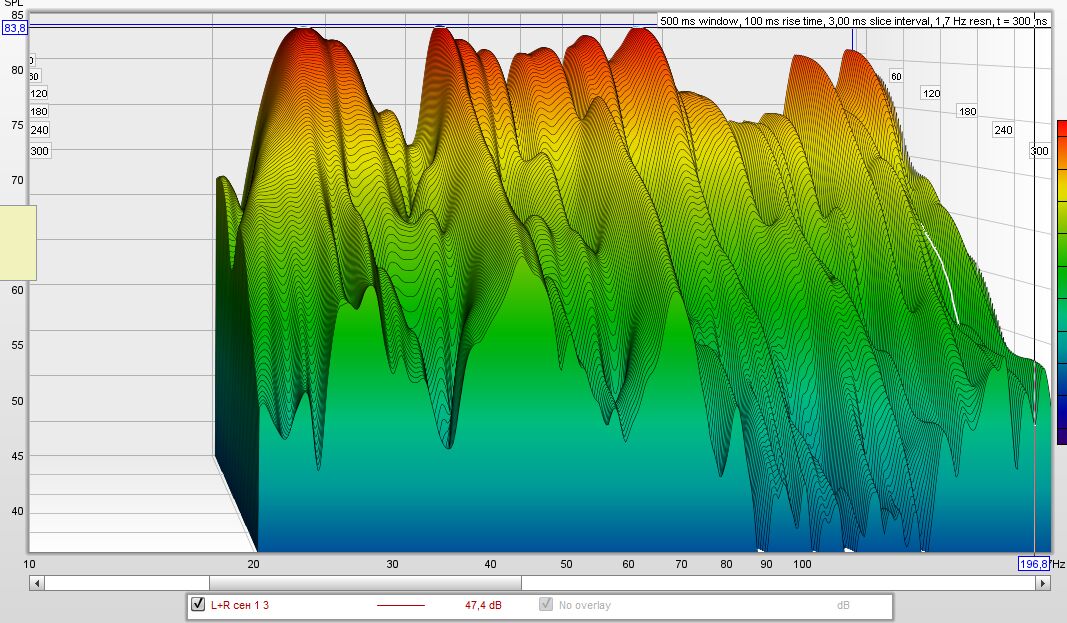Viewport: 1067px width, 623px height.
Task: Click the waterfall settings caption text
Action: pyautogui.click(x=853, y=20)
